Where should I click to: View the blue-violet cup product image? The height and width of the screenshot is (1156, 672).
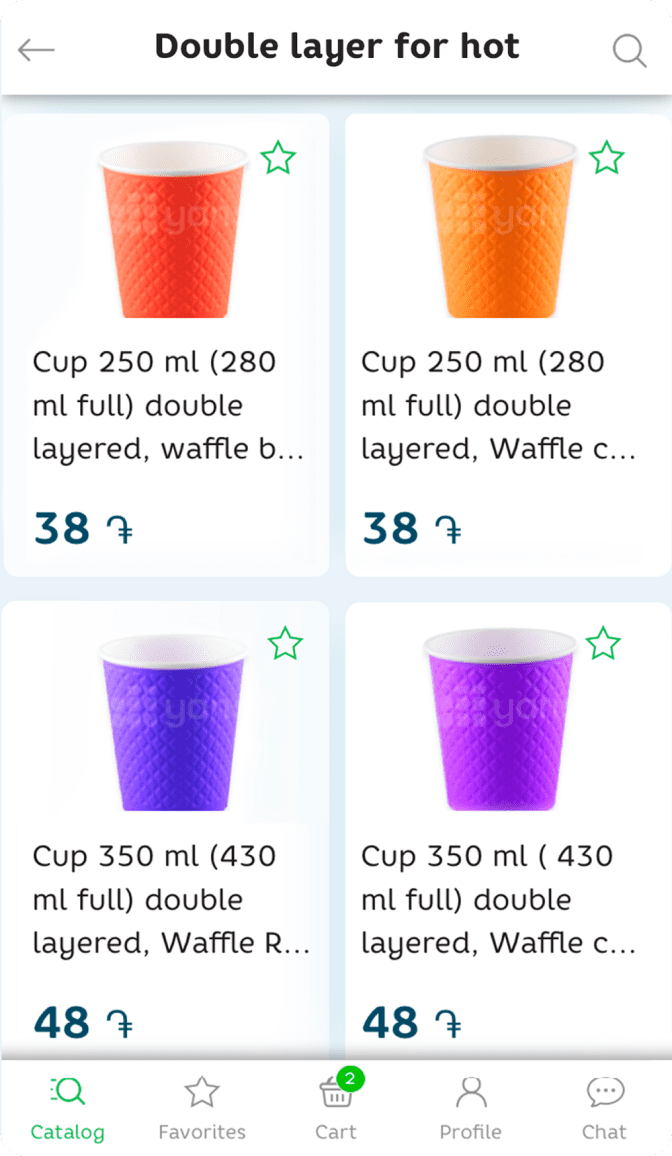click(173, 722)
